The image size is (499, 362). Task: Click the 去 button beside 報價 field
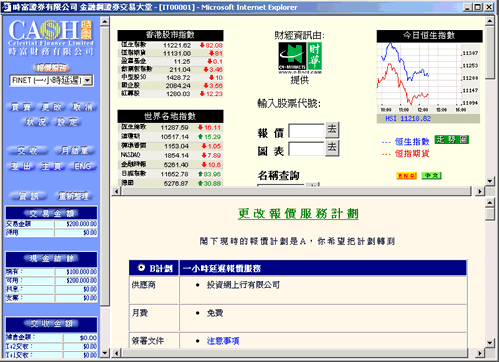click(332, 130)
